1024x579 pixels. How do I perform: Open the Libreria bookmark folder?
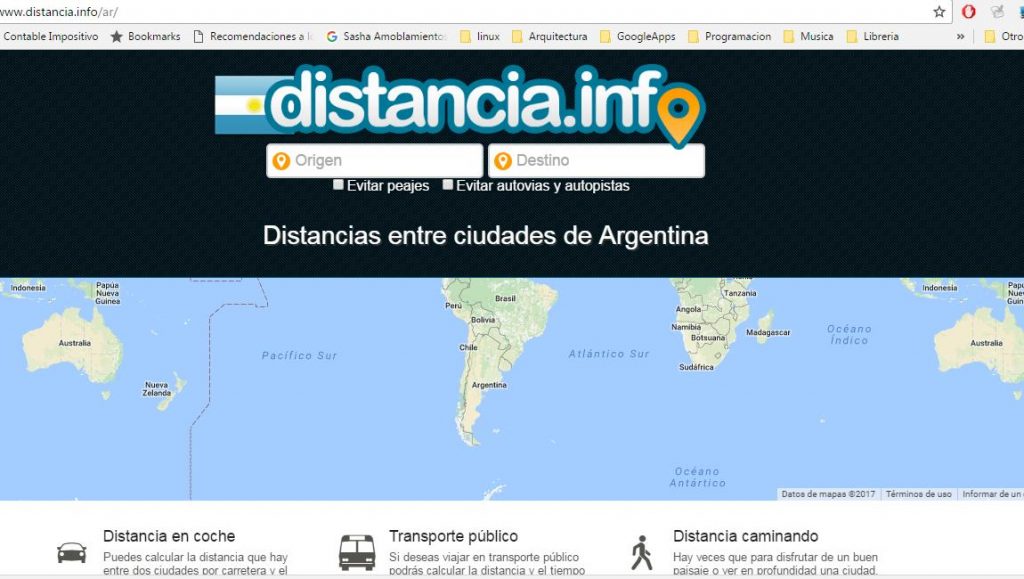[x=872, y=37]
